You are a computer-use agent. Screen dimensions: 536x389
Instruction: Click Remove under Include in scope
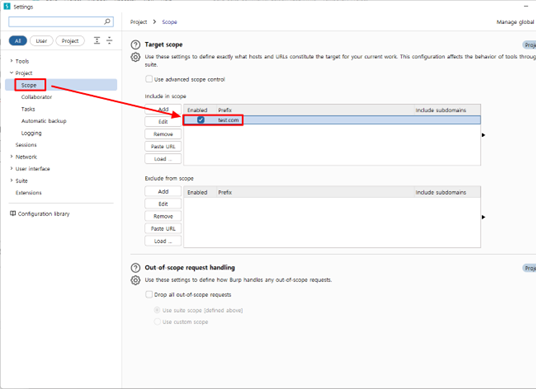click(163, 134)
